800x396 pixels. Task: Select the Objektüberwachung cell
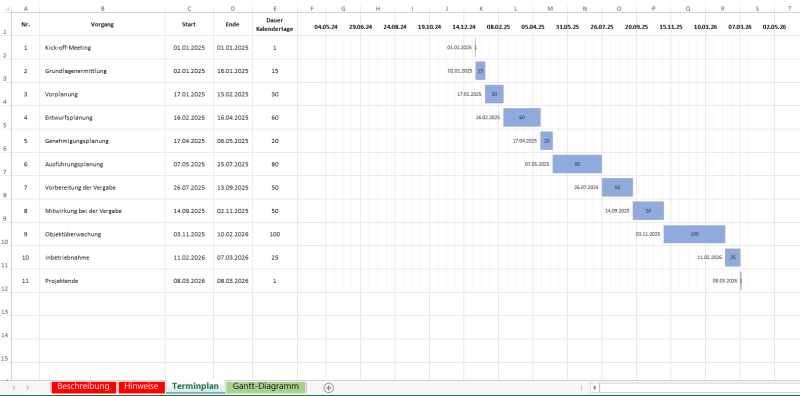pos(103,234)
